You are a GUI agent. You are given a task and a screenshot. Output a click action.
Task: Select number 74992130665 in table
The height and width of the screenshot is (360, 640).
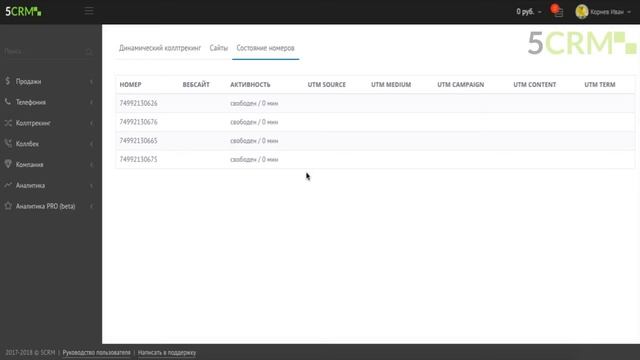pos(138,141)
